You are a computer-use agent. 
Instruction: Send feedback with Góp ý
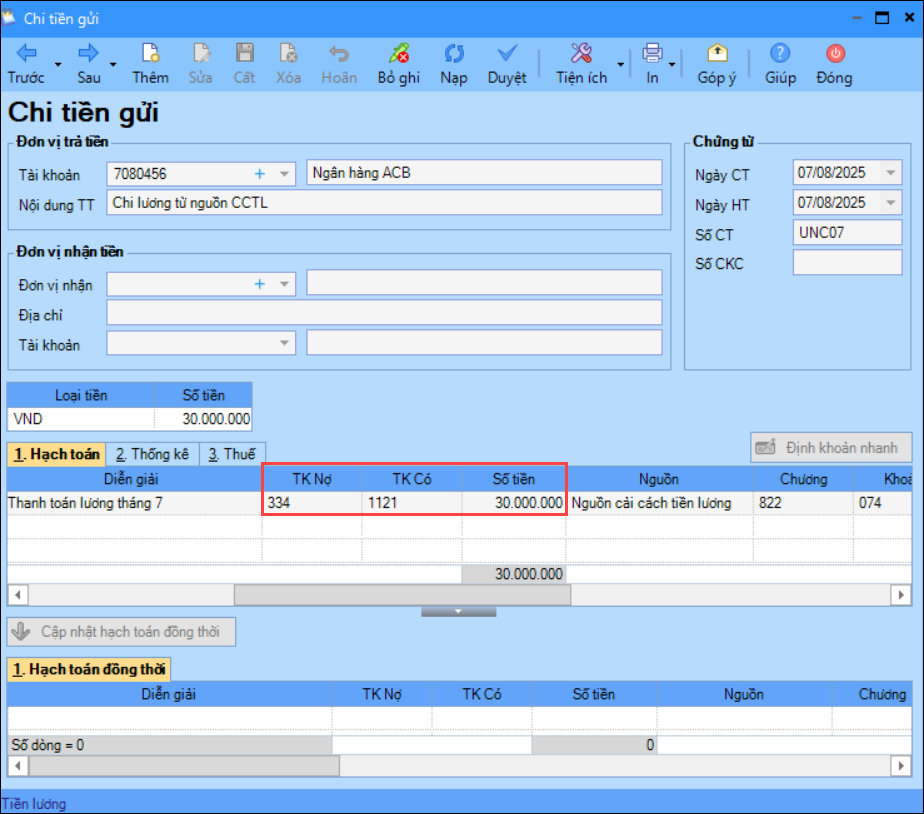[717, 64]
